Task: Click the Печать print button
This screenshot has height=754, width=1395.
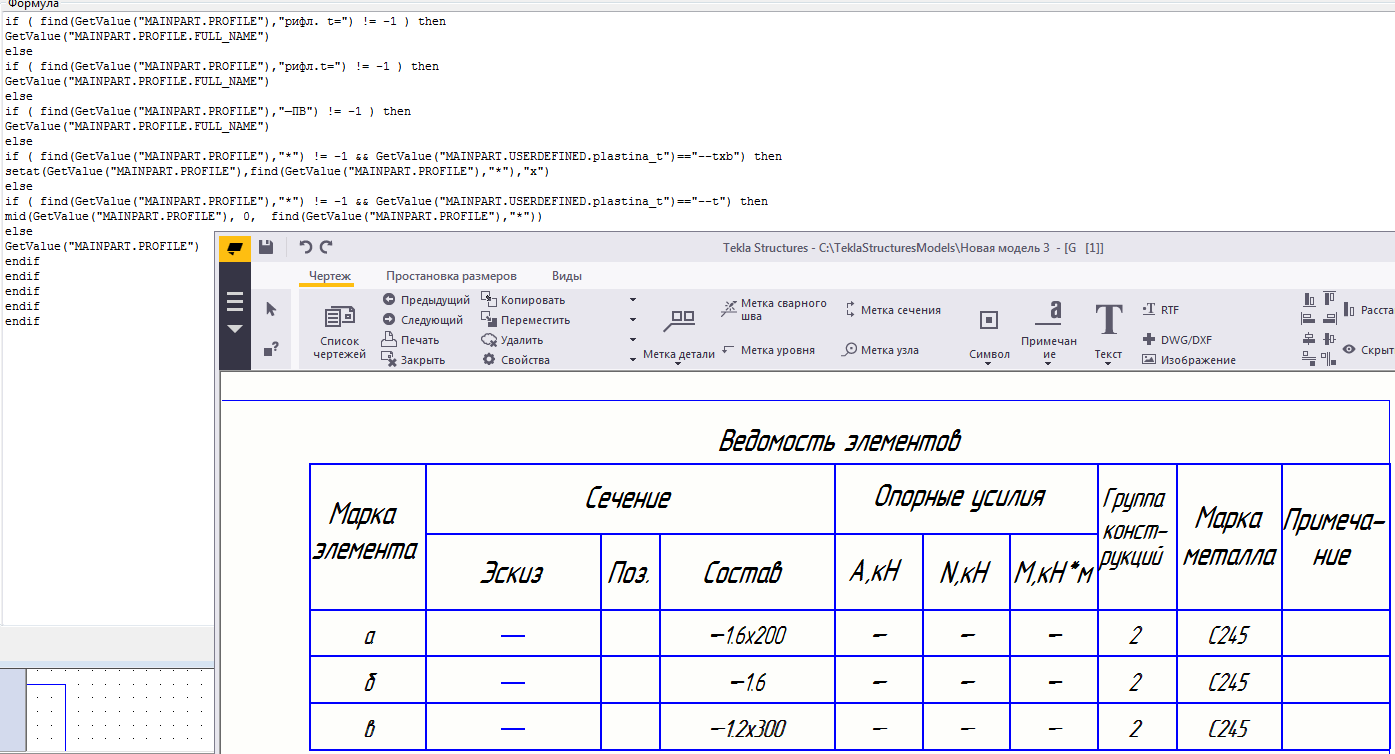Action: click(410, 340)
